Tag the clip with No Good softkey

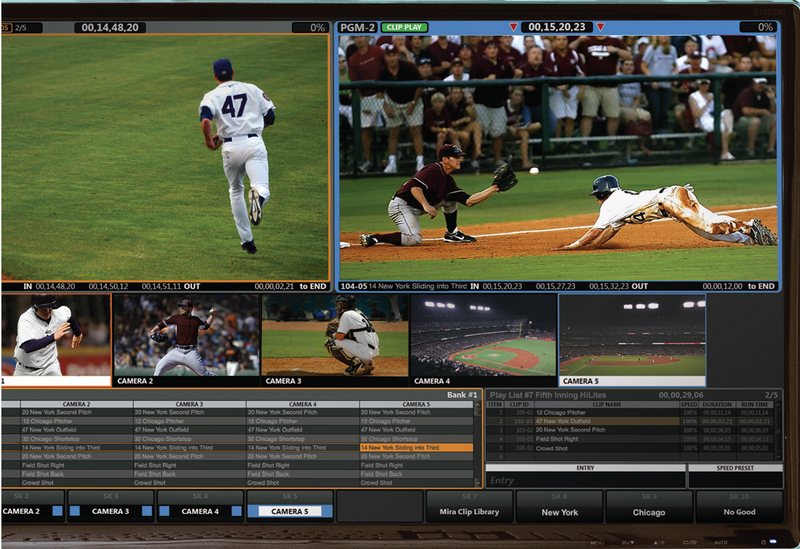[739, 512]
